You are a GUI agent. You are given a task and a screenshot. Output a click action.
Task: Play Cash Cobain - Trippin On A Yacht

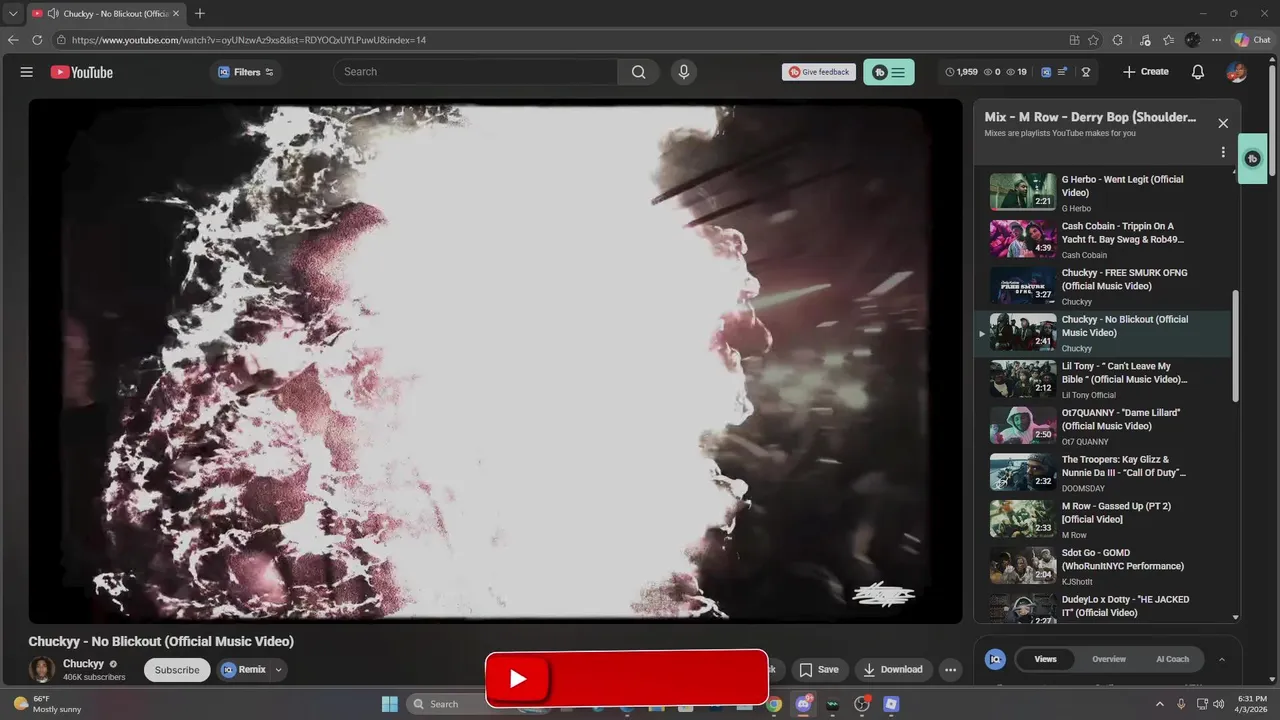tap(1102, 240)
